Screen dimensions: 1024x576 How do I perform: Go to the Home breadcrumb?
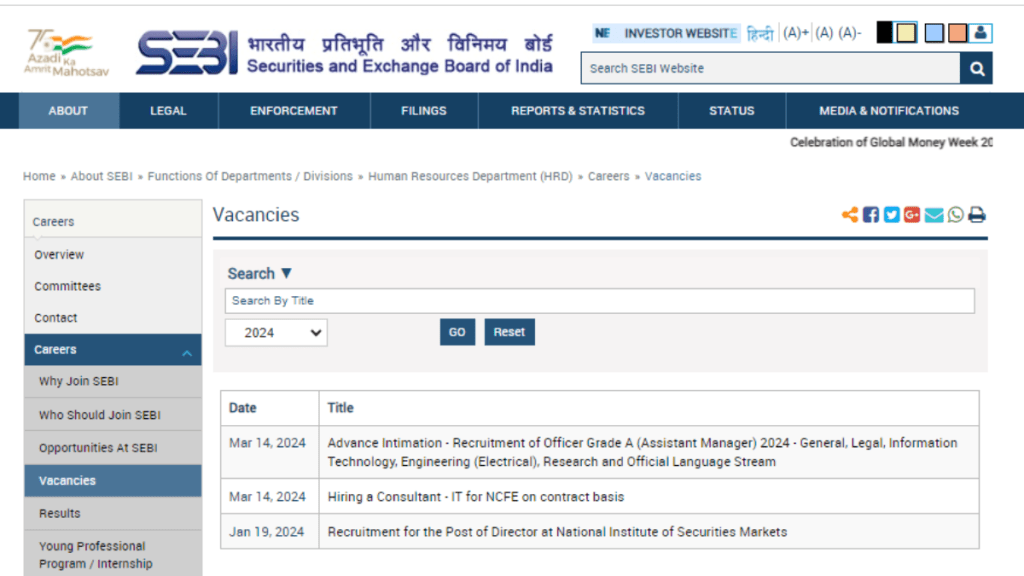39,176
